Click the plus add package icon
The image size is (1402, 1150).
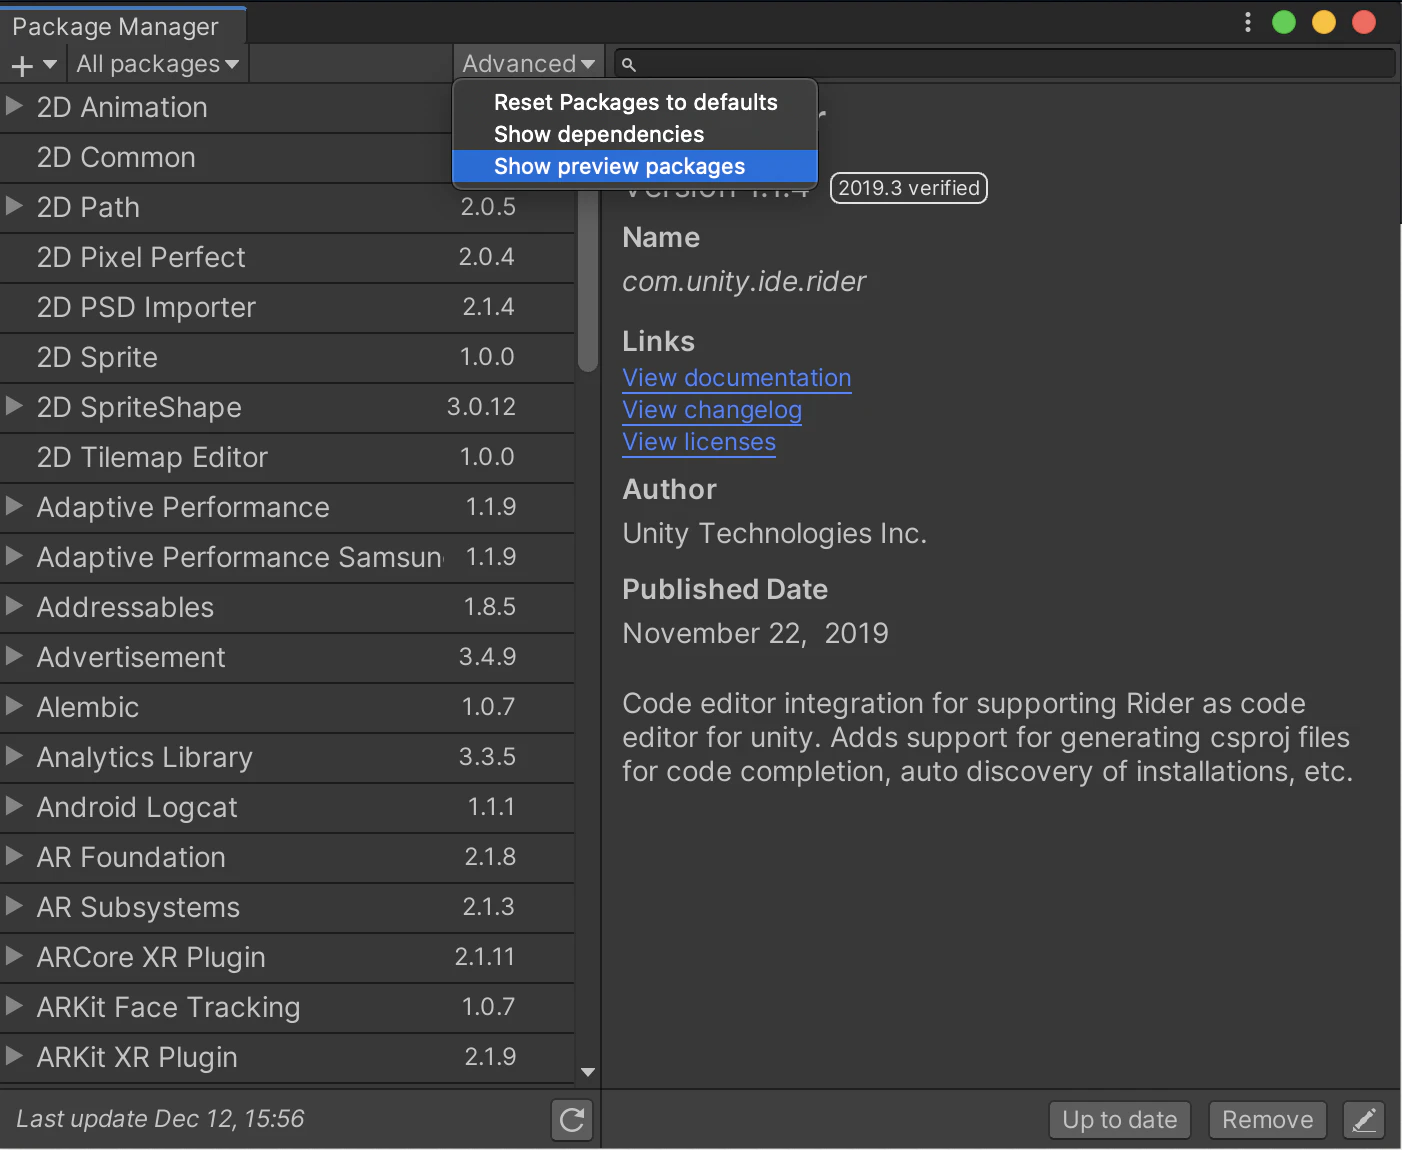pos(22,66)
